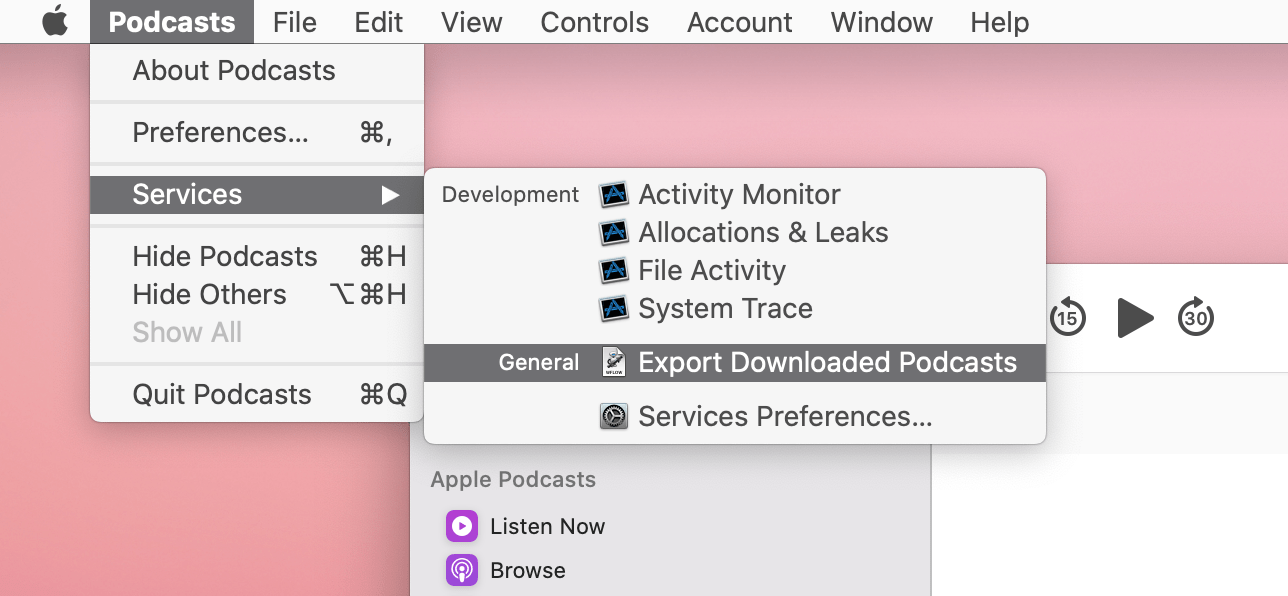
Task: Expand the Services submenu arrow
Action: (390, 194)
